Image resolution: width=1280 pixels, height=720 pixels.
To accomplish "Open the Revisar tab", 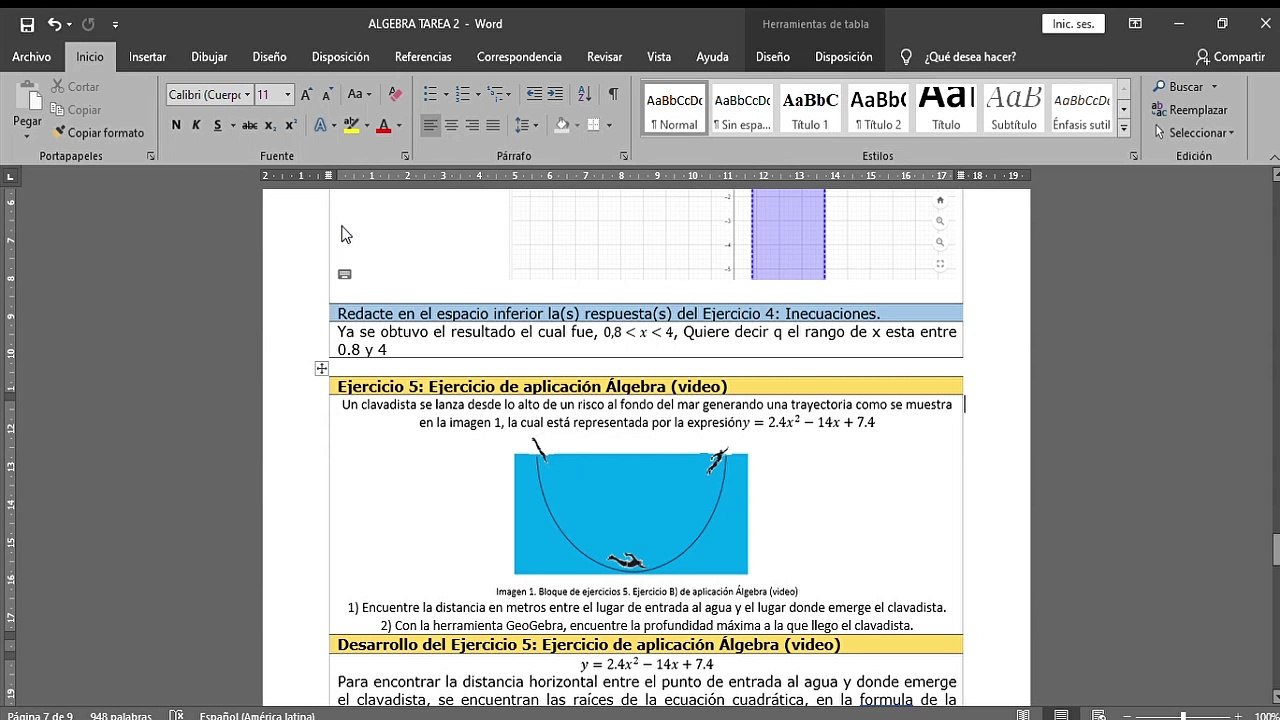I will point(604,57).
